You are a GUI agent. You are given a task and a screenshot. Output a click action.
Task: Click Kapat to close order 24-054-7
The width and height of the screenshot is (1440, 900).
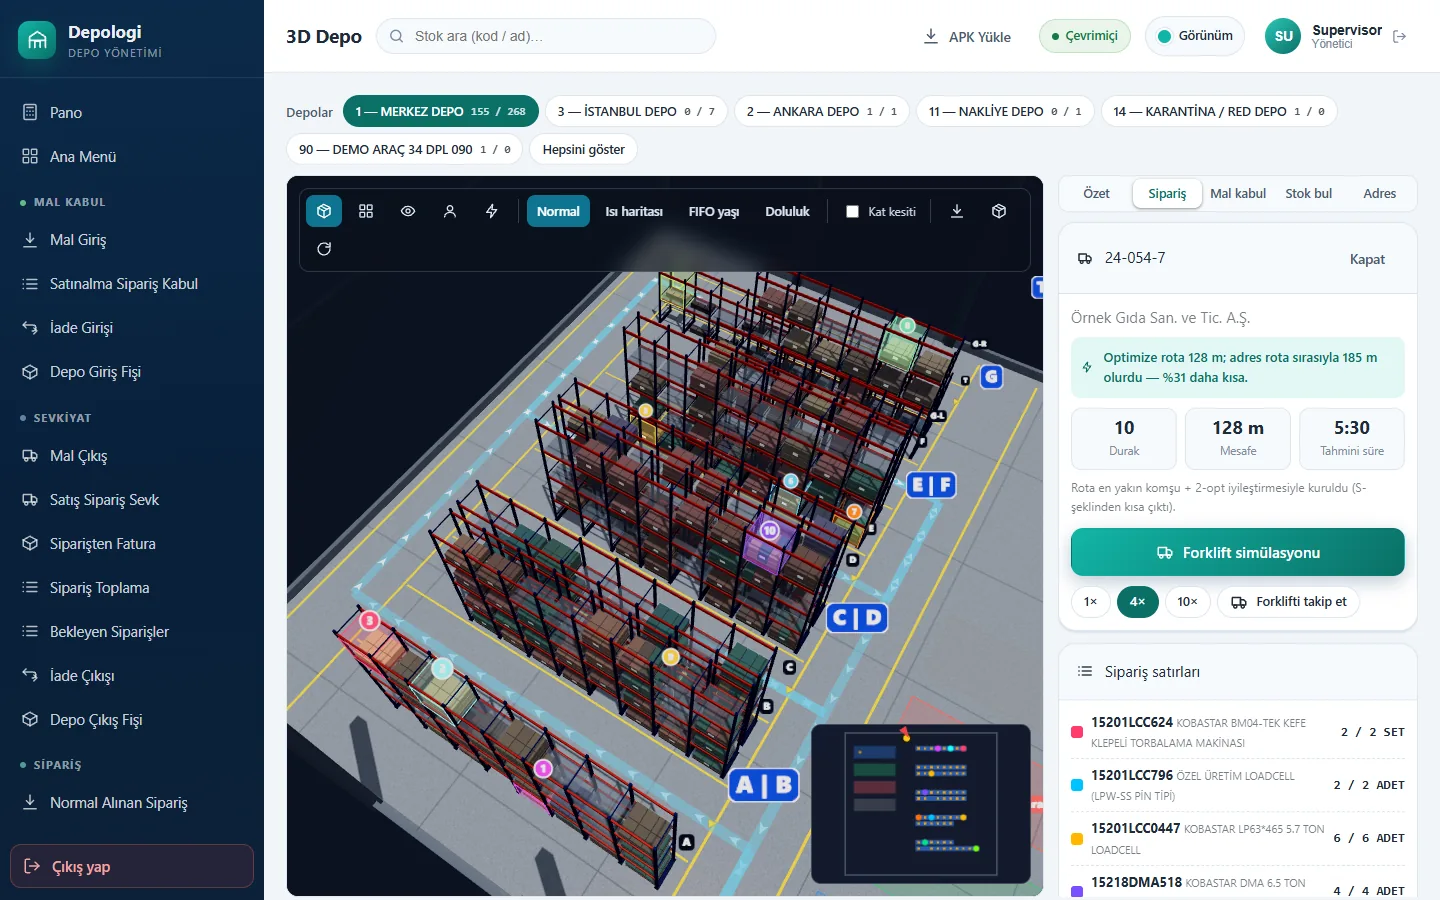1367,259
